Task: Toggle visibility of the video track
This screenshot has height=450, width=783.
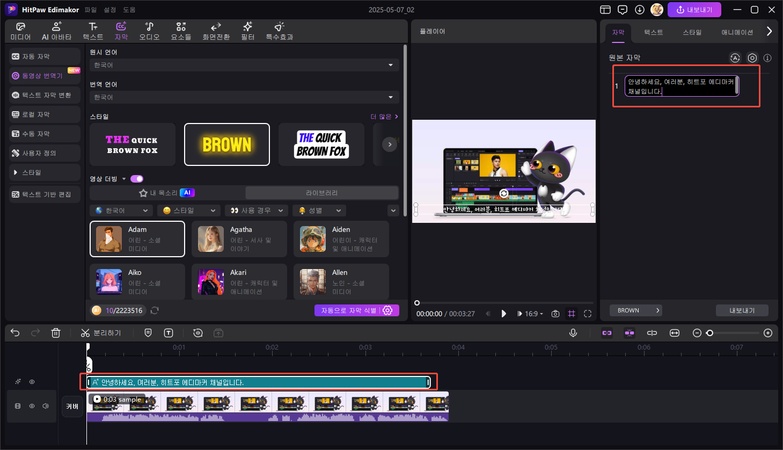Action: (31, 406)
